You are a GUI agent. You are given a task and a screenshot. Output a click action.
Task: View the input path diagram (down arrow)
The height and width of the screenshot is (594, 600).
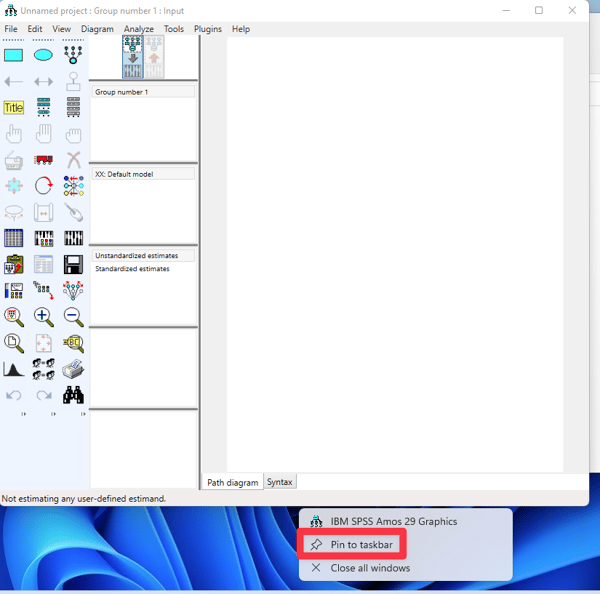click(x=133, y=57)
